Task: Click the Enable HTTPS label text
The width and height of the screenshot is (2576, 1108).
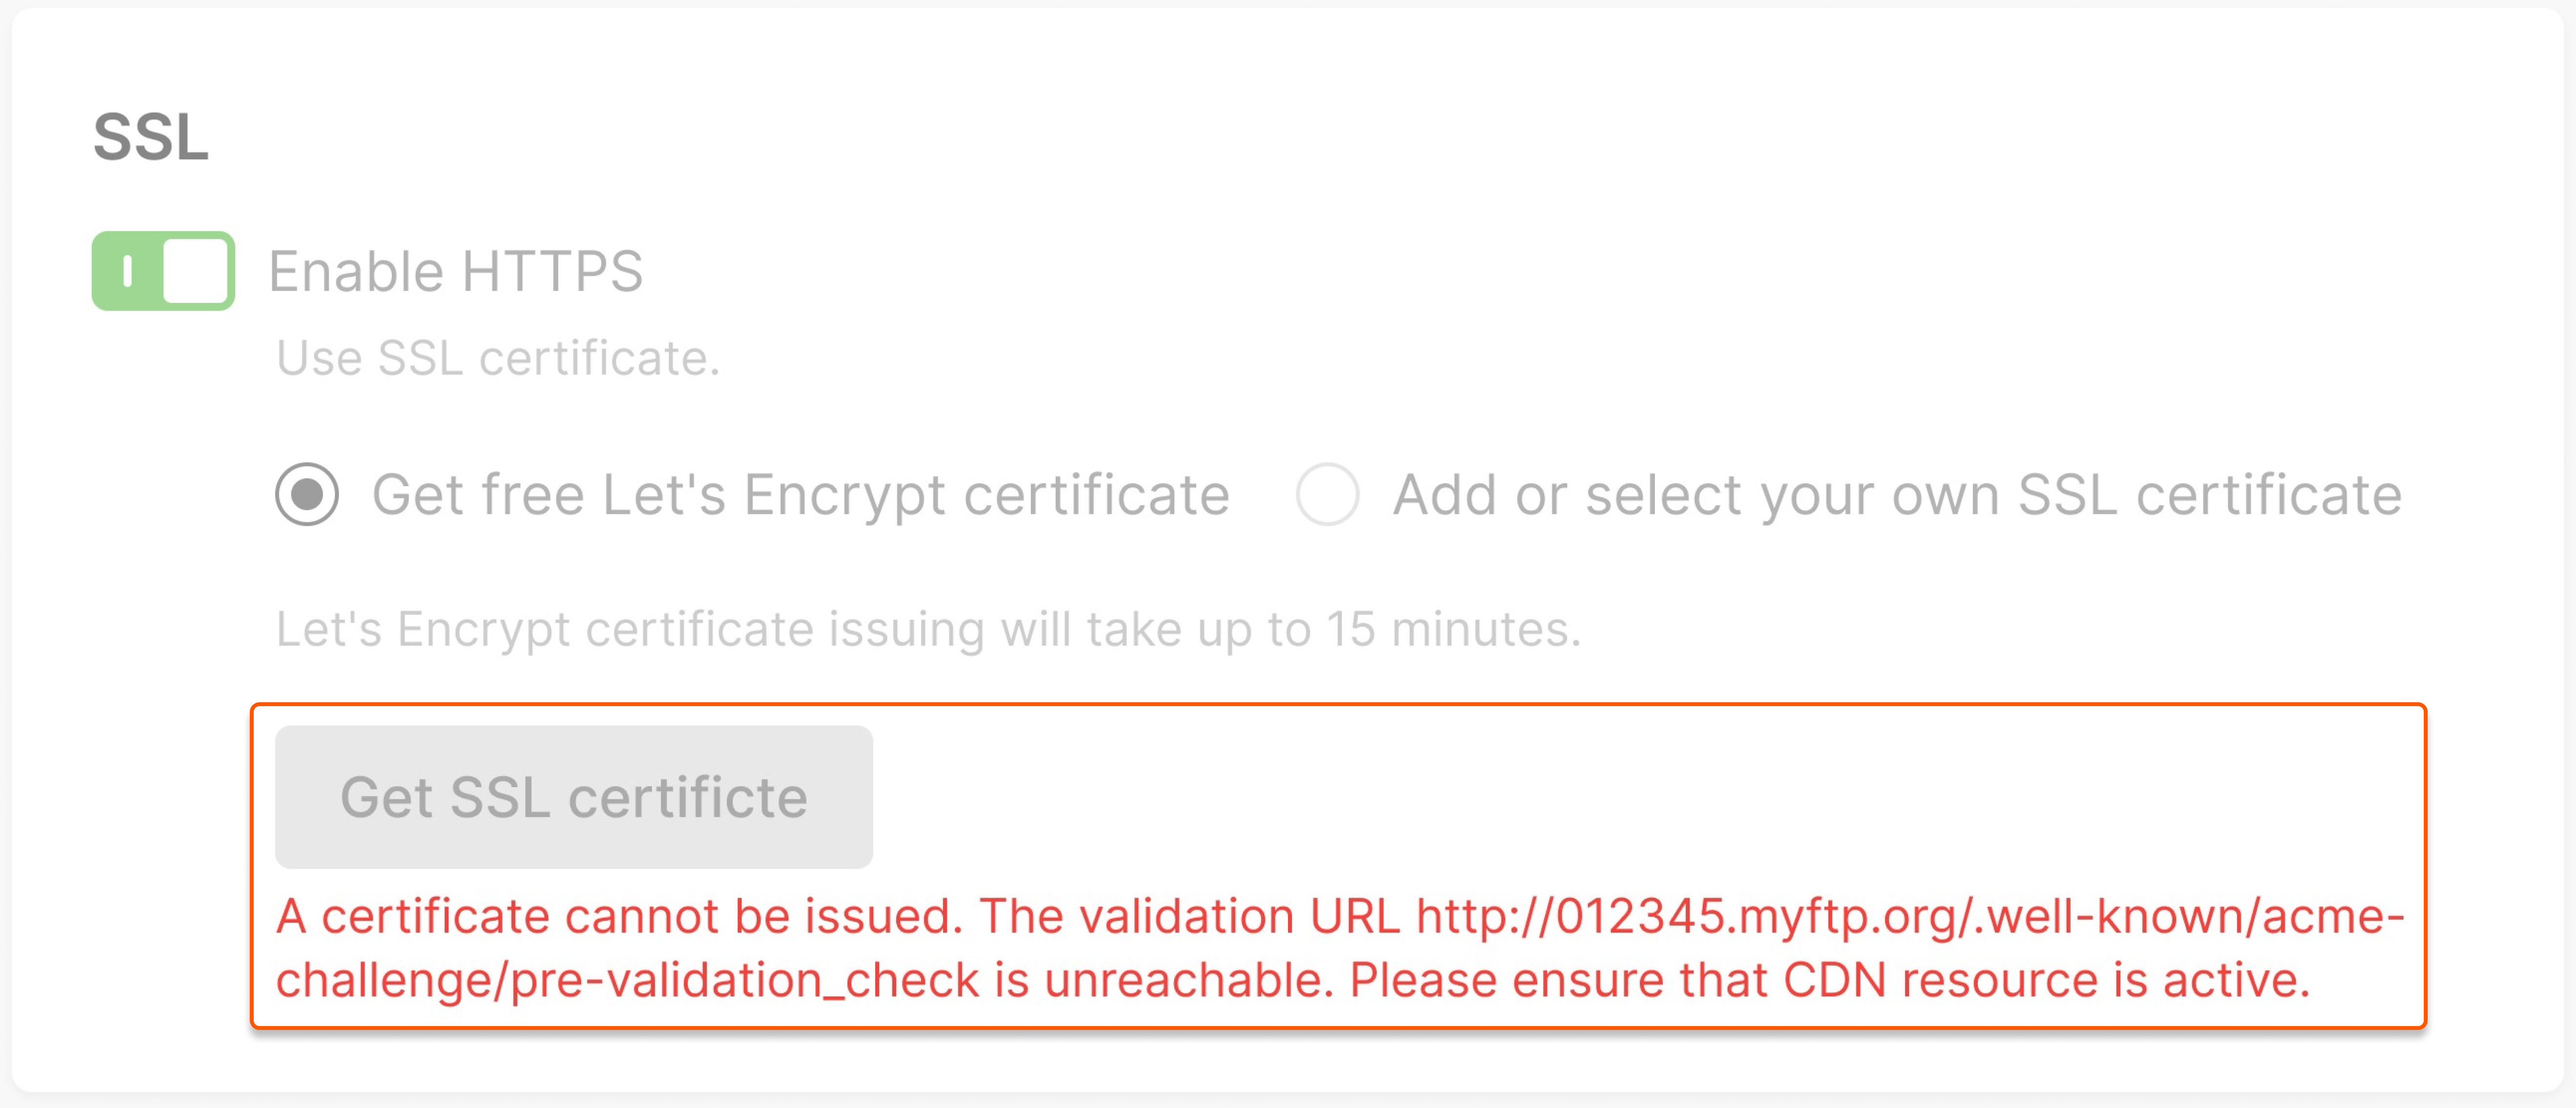Action: pyautogui.click(x=455, y=272)
